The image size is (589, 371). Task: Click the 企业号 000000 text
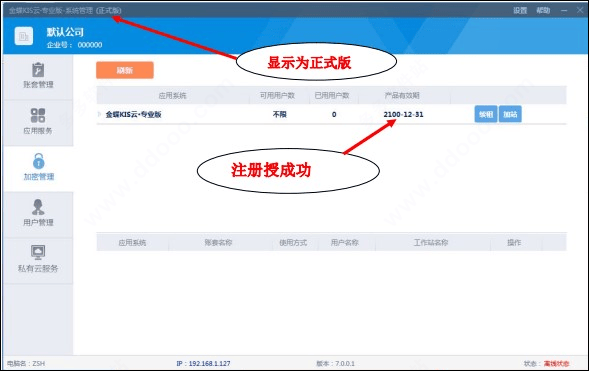pos(74,45)
